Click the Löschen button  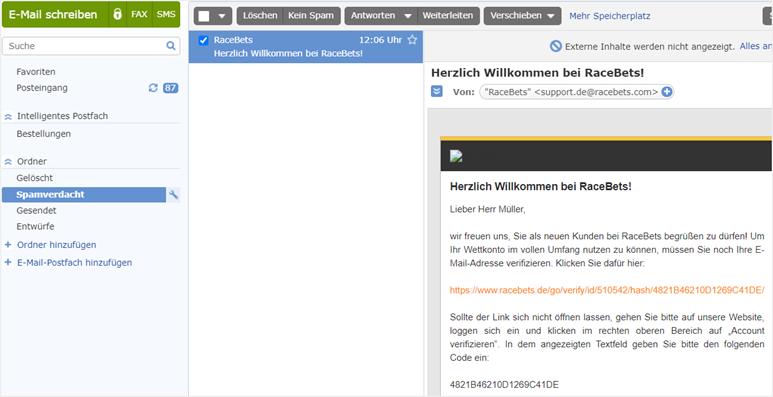tap(260, 16)
